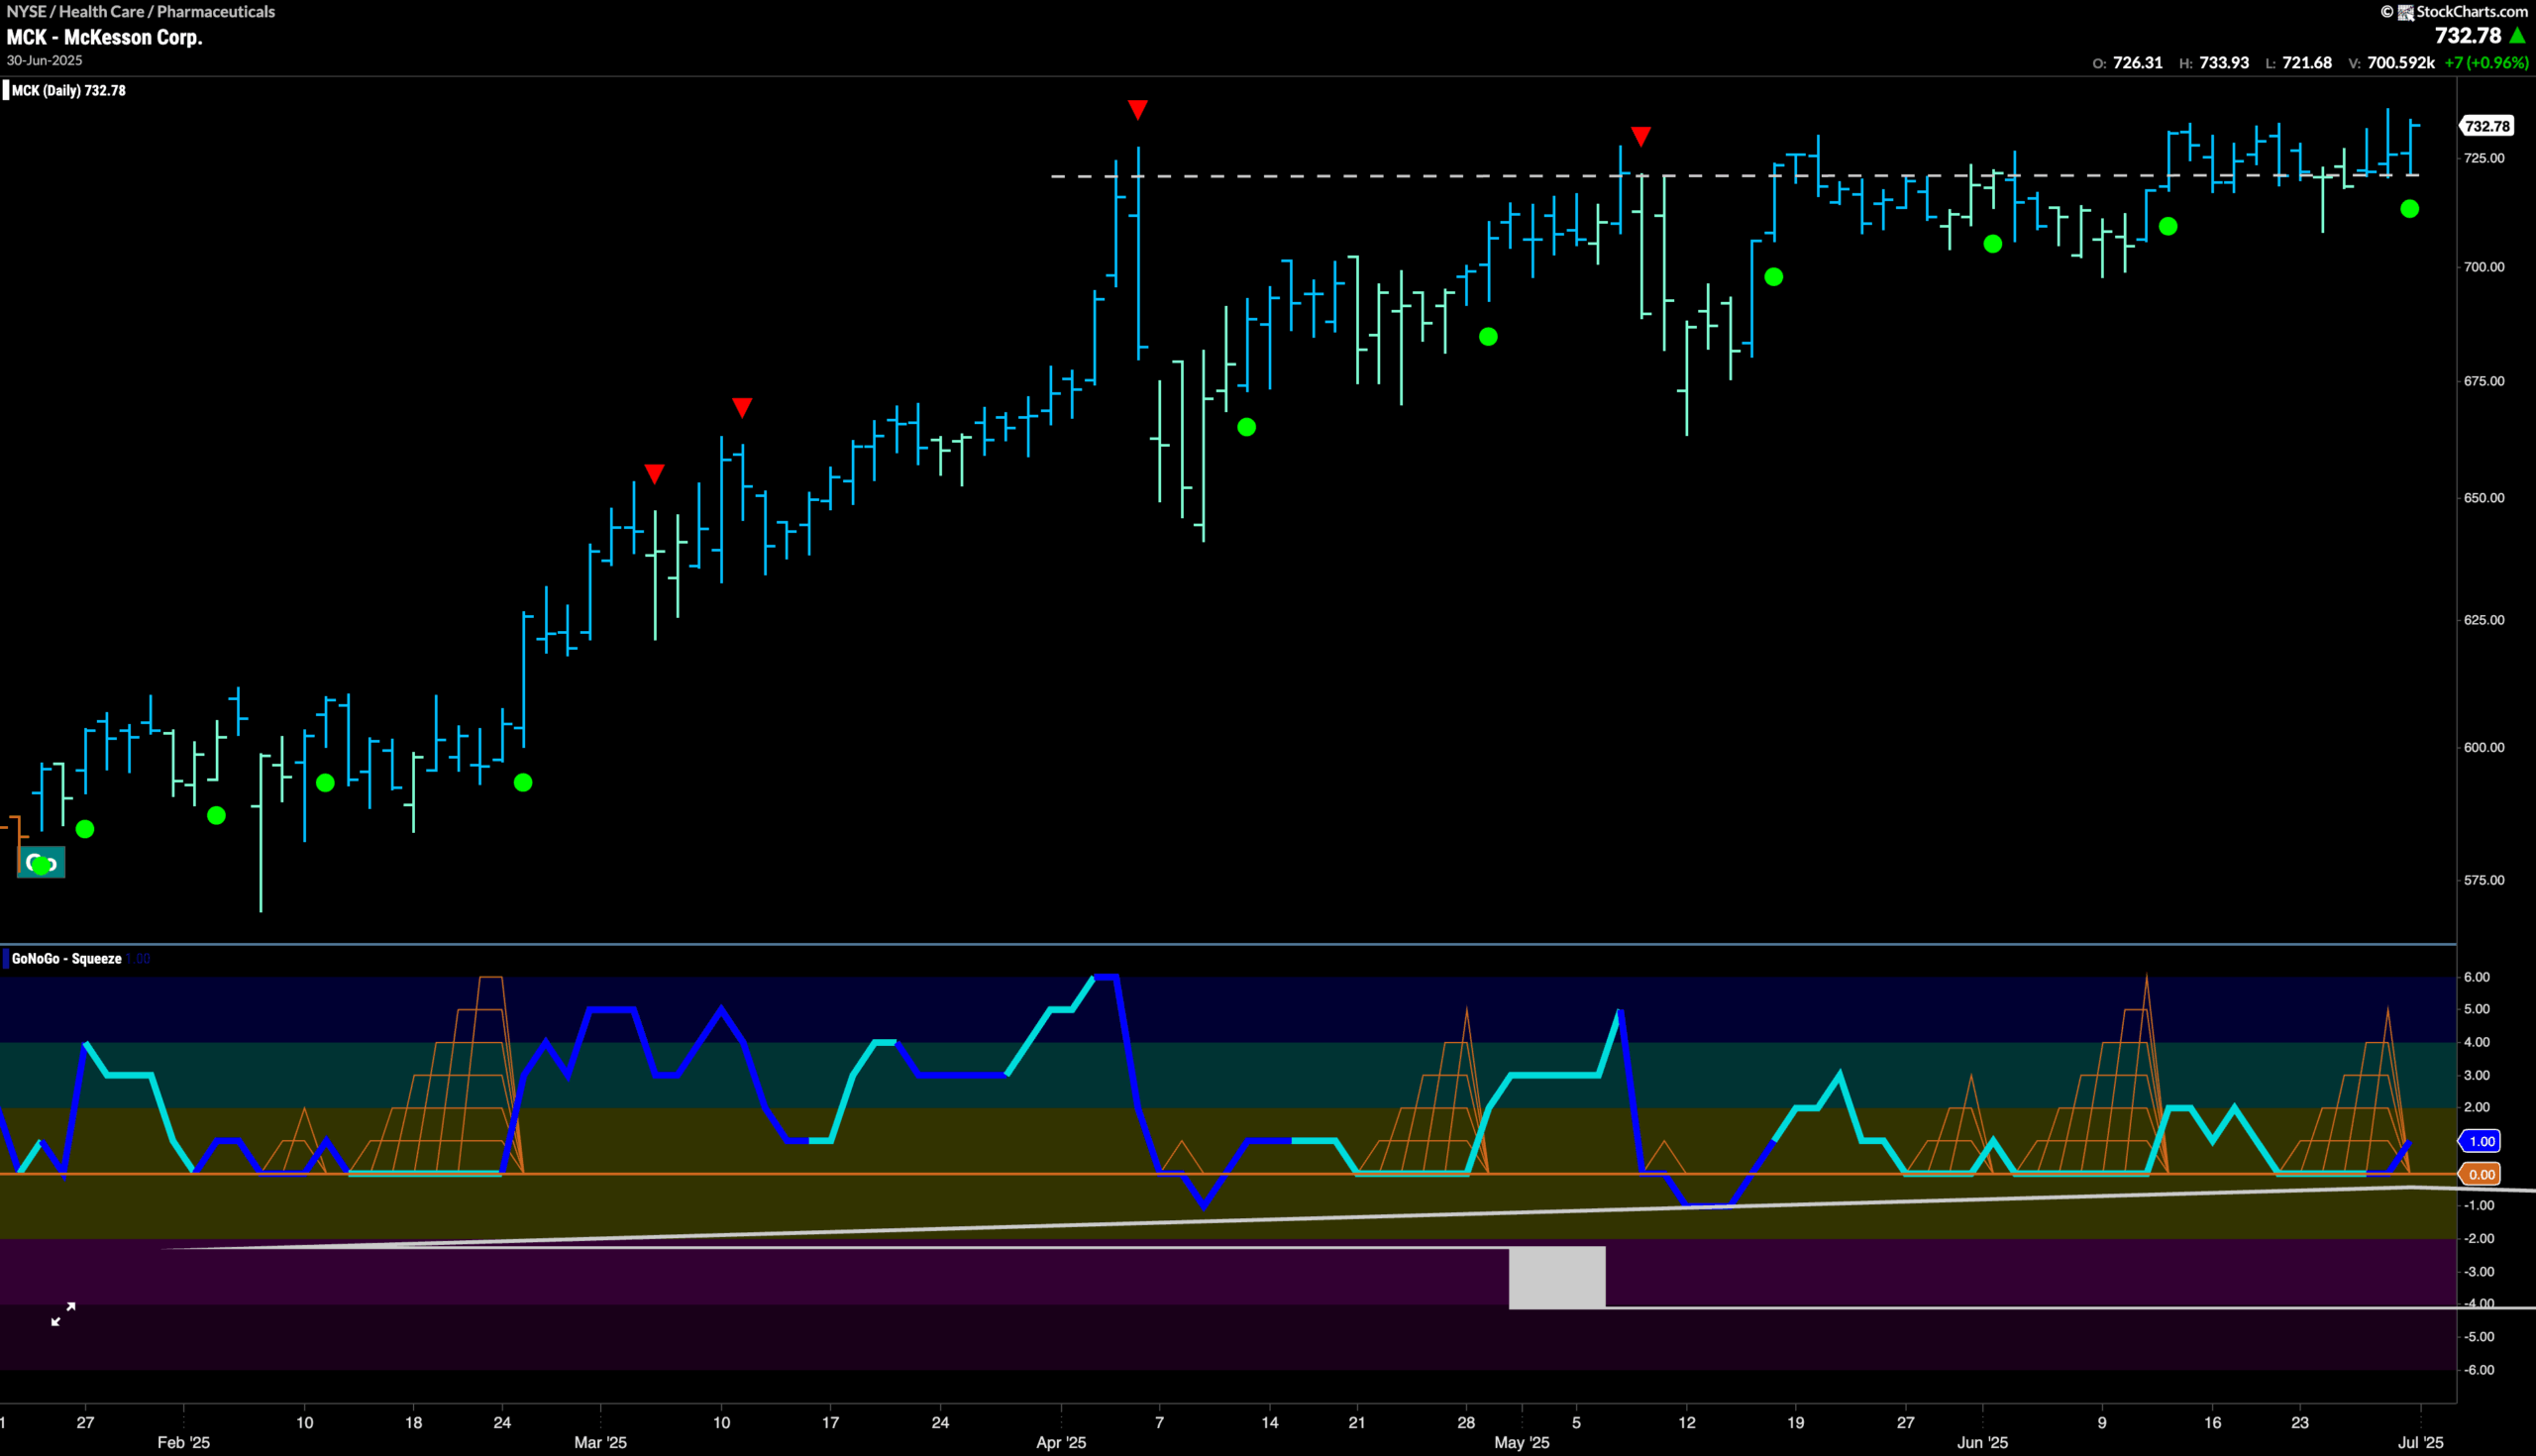The width and height of the screenshot is (2536, 1456).
Task: Click the green dot in early June
Action: pyautogui.click(x=1992, y=244)
